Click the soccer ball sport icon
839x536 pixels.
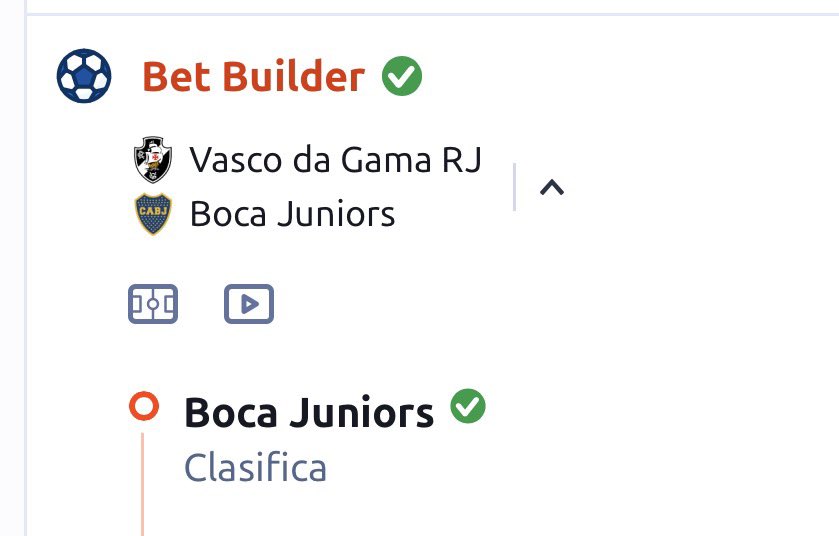84,76
